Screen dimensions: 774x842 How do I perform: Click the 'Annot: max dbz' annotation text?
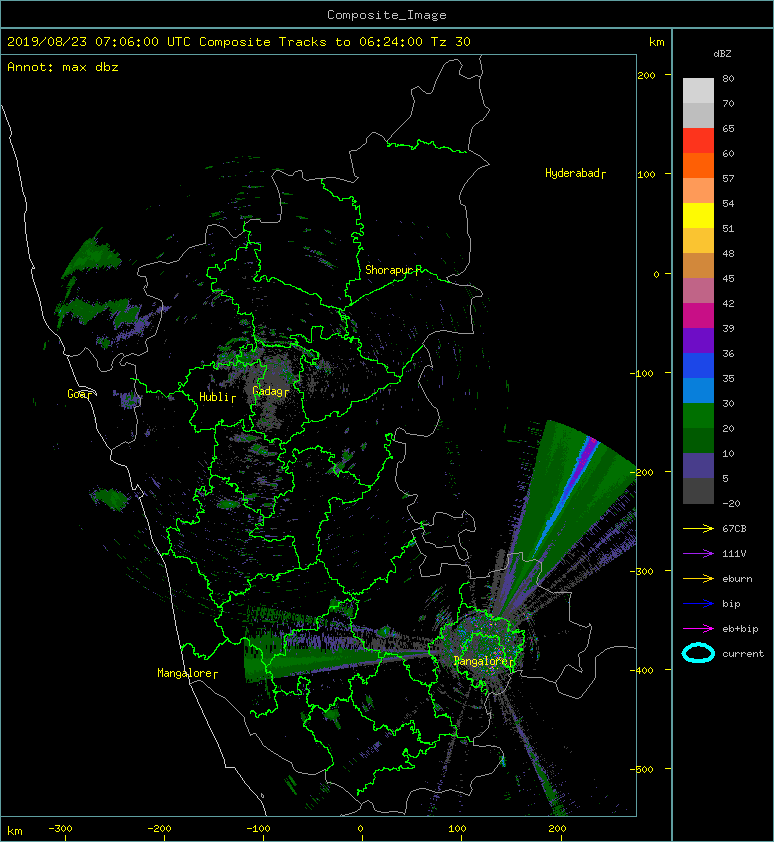[63, 67]
